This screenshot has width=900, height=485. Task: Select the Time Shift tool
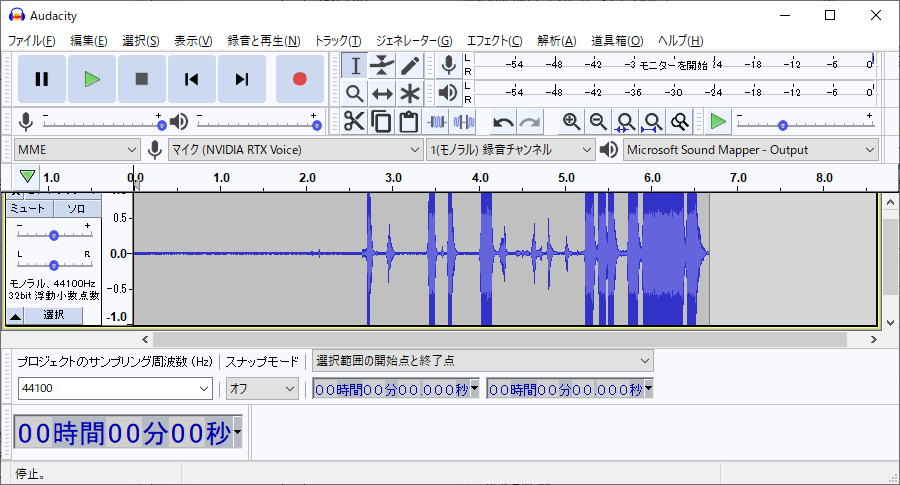pyautogui.click(x=382, y=93)
